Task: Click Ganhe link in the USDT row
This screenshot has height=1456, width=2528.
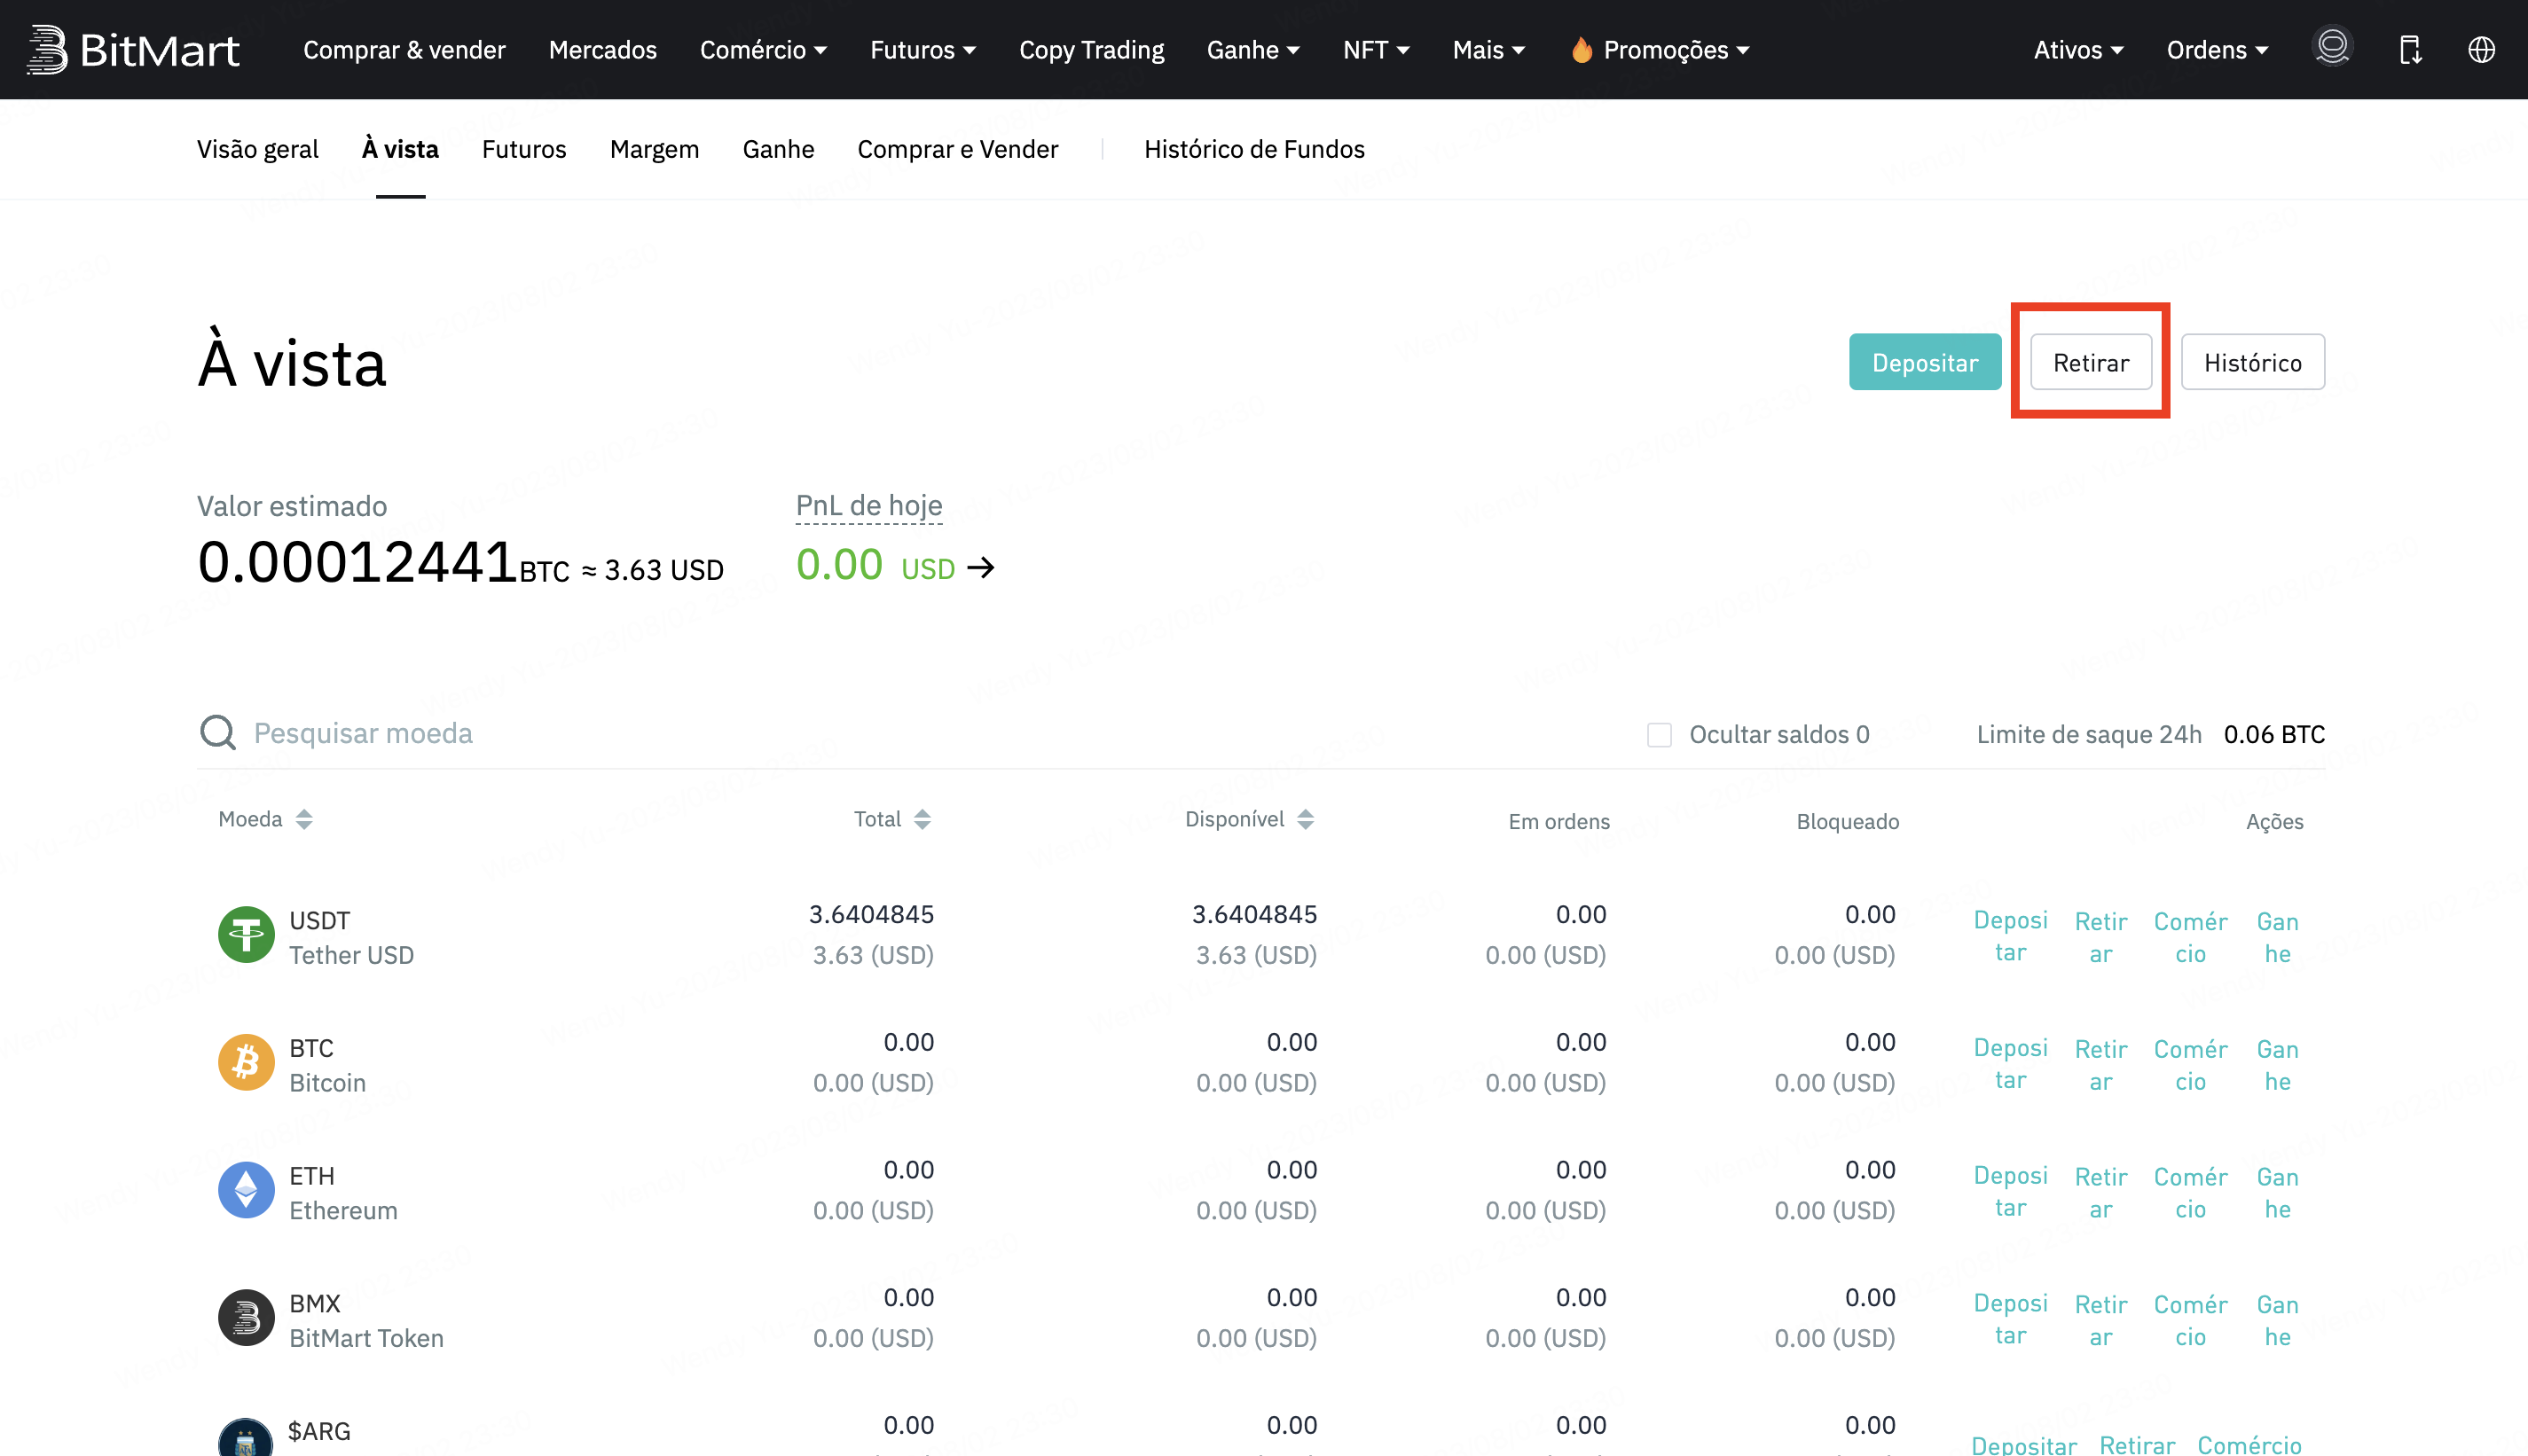Action: [x=2277, y=936]
